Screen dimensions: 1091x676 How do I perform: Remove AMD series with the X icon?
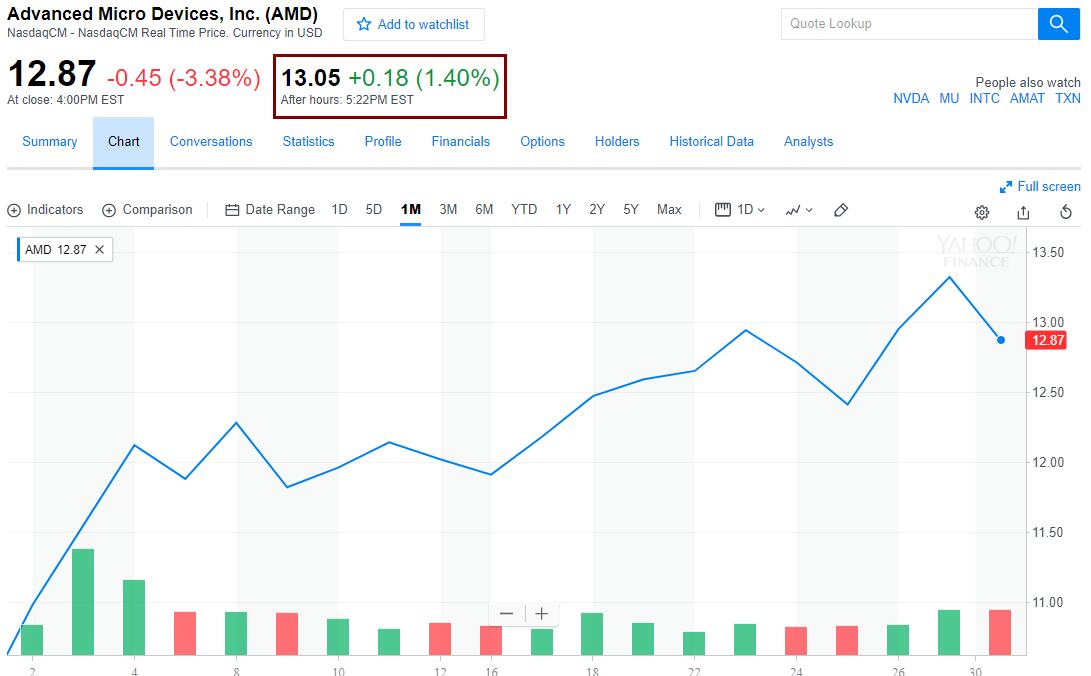pyautogui.click(x=100, y=250)
